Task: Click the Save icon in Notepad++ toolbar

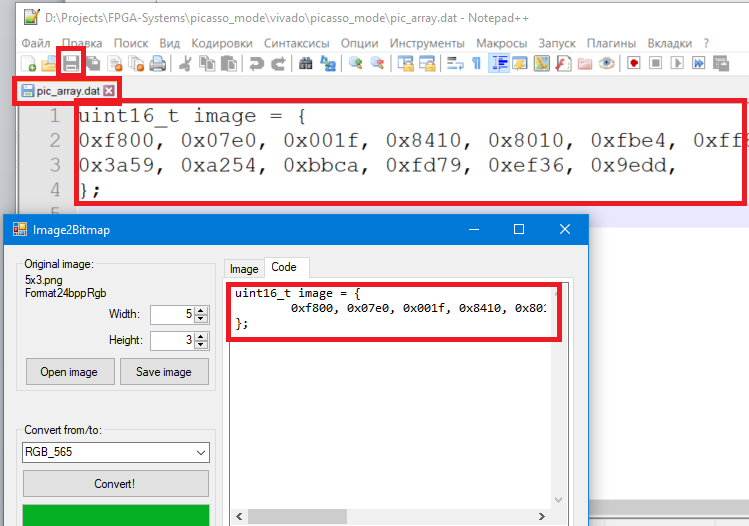Action: click(x=71, y=63)
